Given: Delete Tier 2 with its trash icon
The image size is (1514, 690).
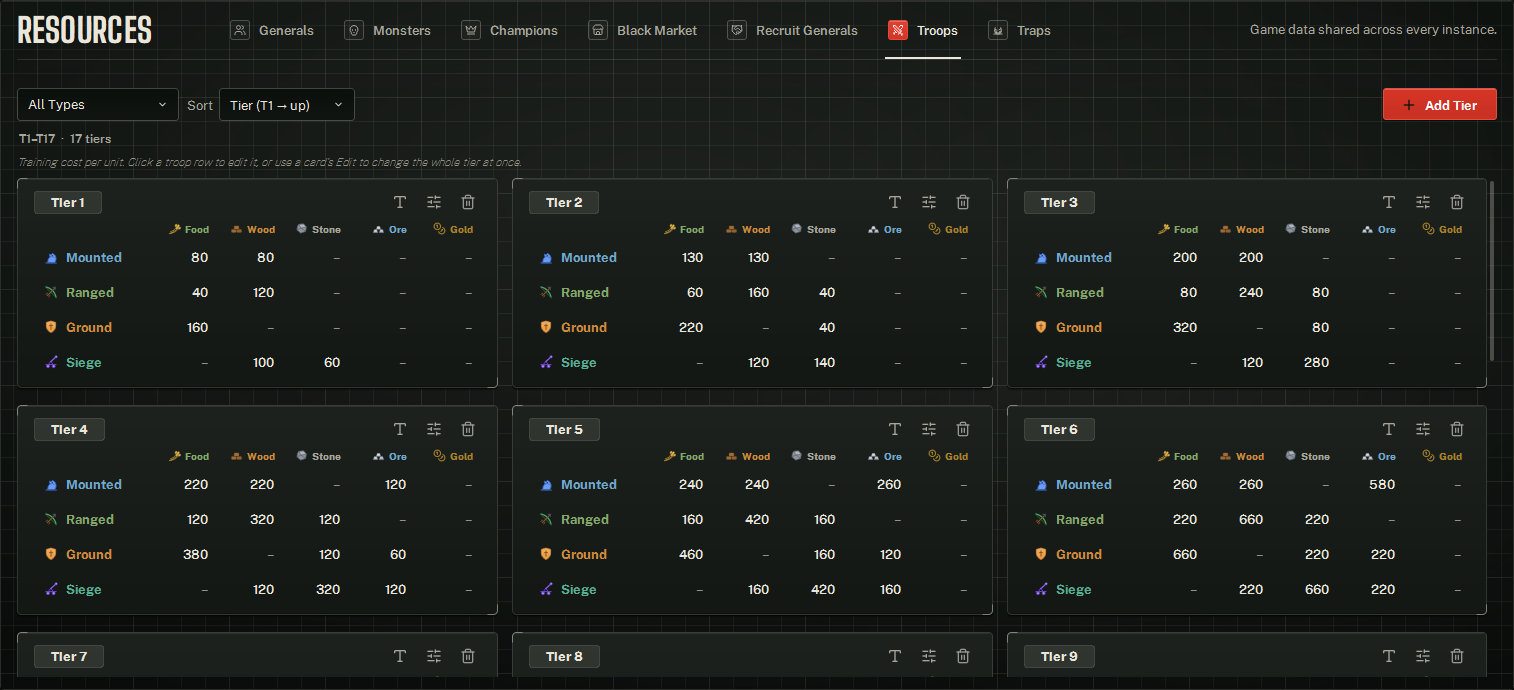Looking at the screenshot, I should 963,202.
